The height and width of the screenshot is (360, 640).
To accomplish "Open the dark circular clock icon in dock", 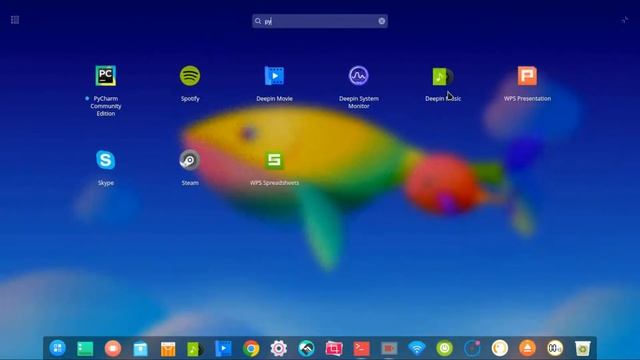I will 472,348.
